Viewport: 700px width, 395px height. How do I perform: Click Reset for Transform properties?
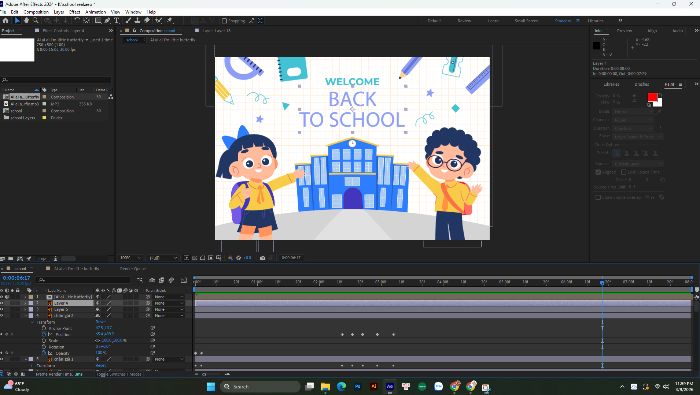tap(101, 321)
